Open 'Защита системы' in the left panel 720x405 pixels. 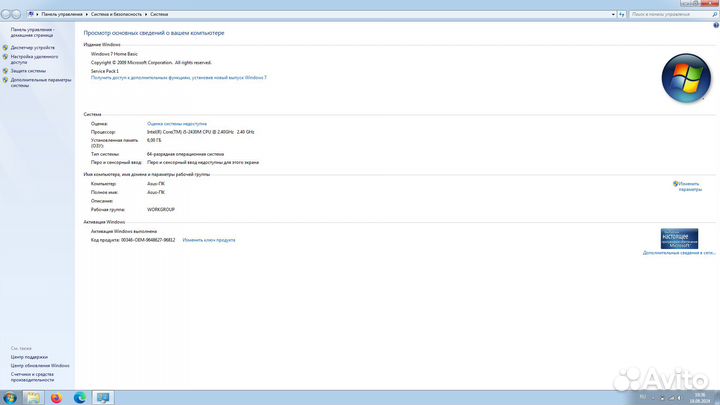(29, 71)
